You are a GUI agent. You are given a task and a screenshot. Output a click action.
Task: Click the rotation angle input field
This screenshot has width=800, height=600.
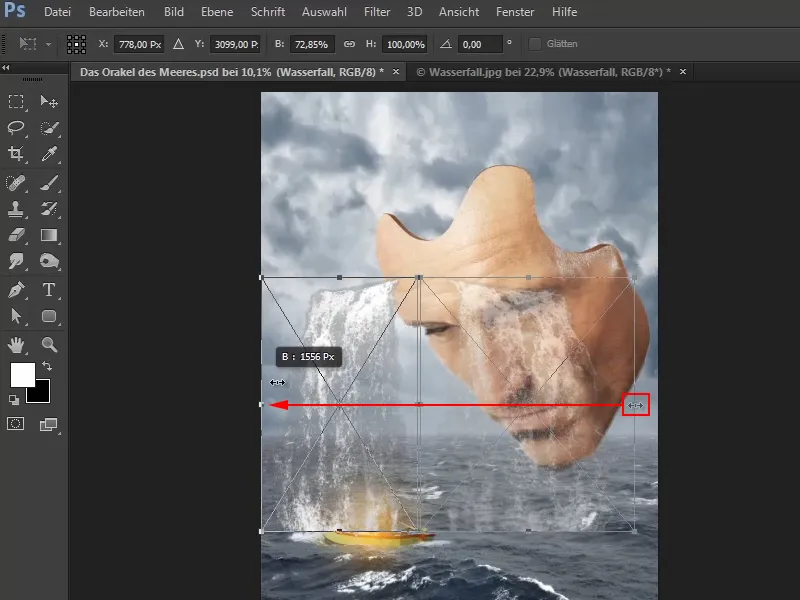pos(480,44)
